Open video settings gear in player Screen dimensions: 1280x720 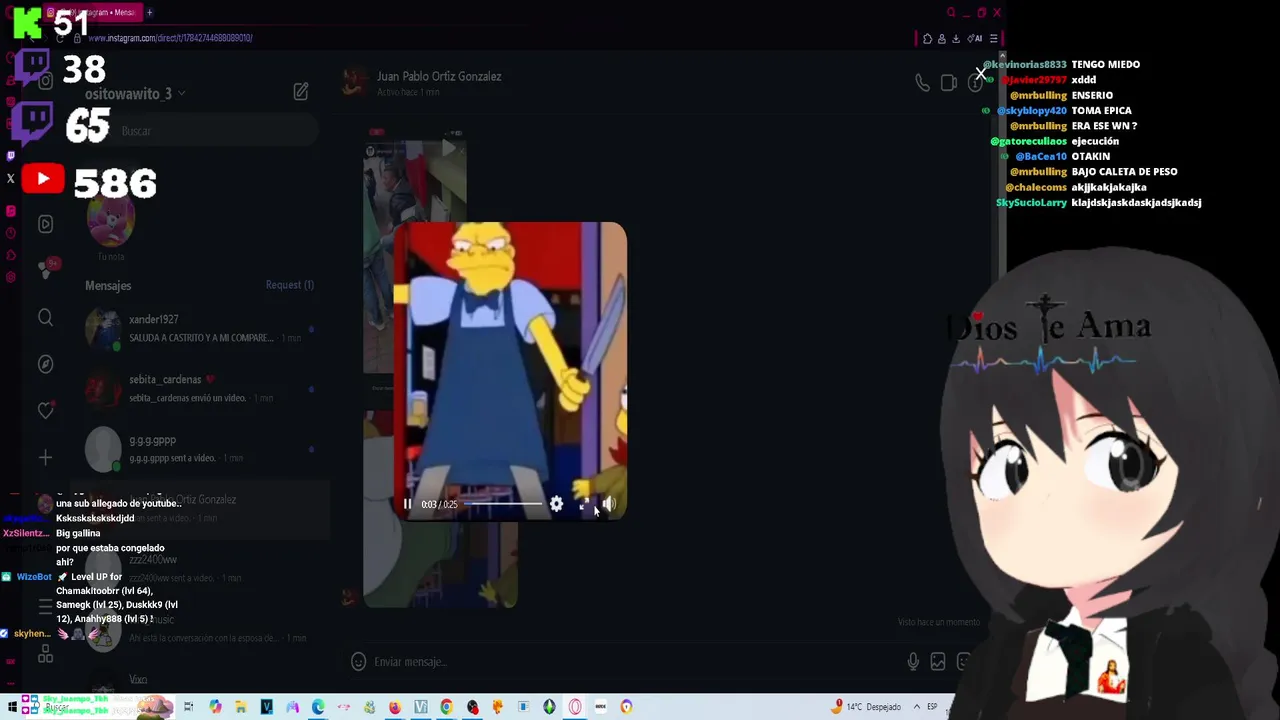556,504
